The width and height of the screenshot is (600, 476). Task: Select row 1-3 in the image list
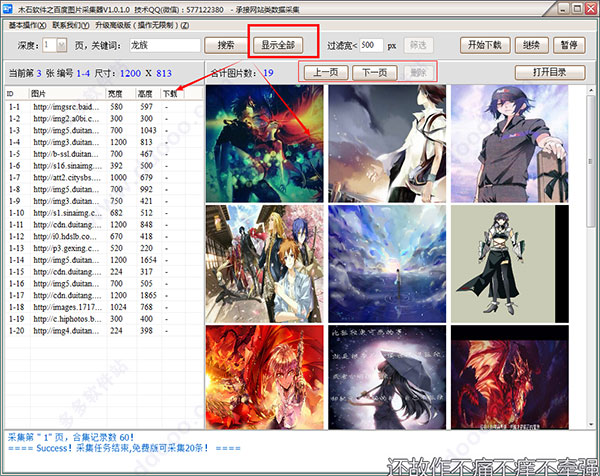[x=104, y=130]
